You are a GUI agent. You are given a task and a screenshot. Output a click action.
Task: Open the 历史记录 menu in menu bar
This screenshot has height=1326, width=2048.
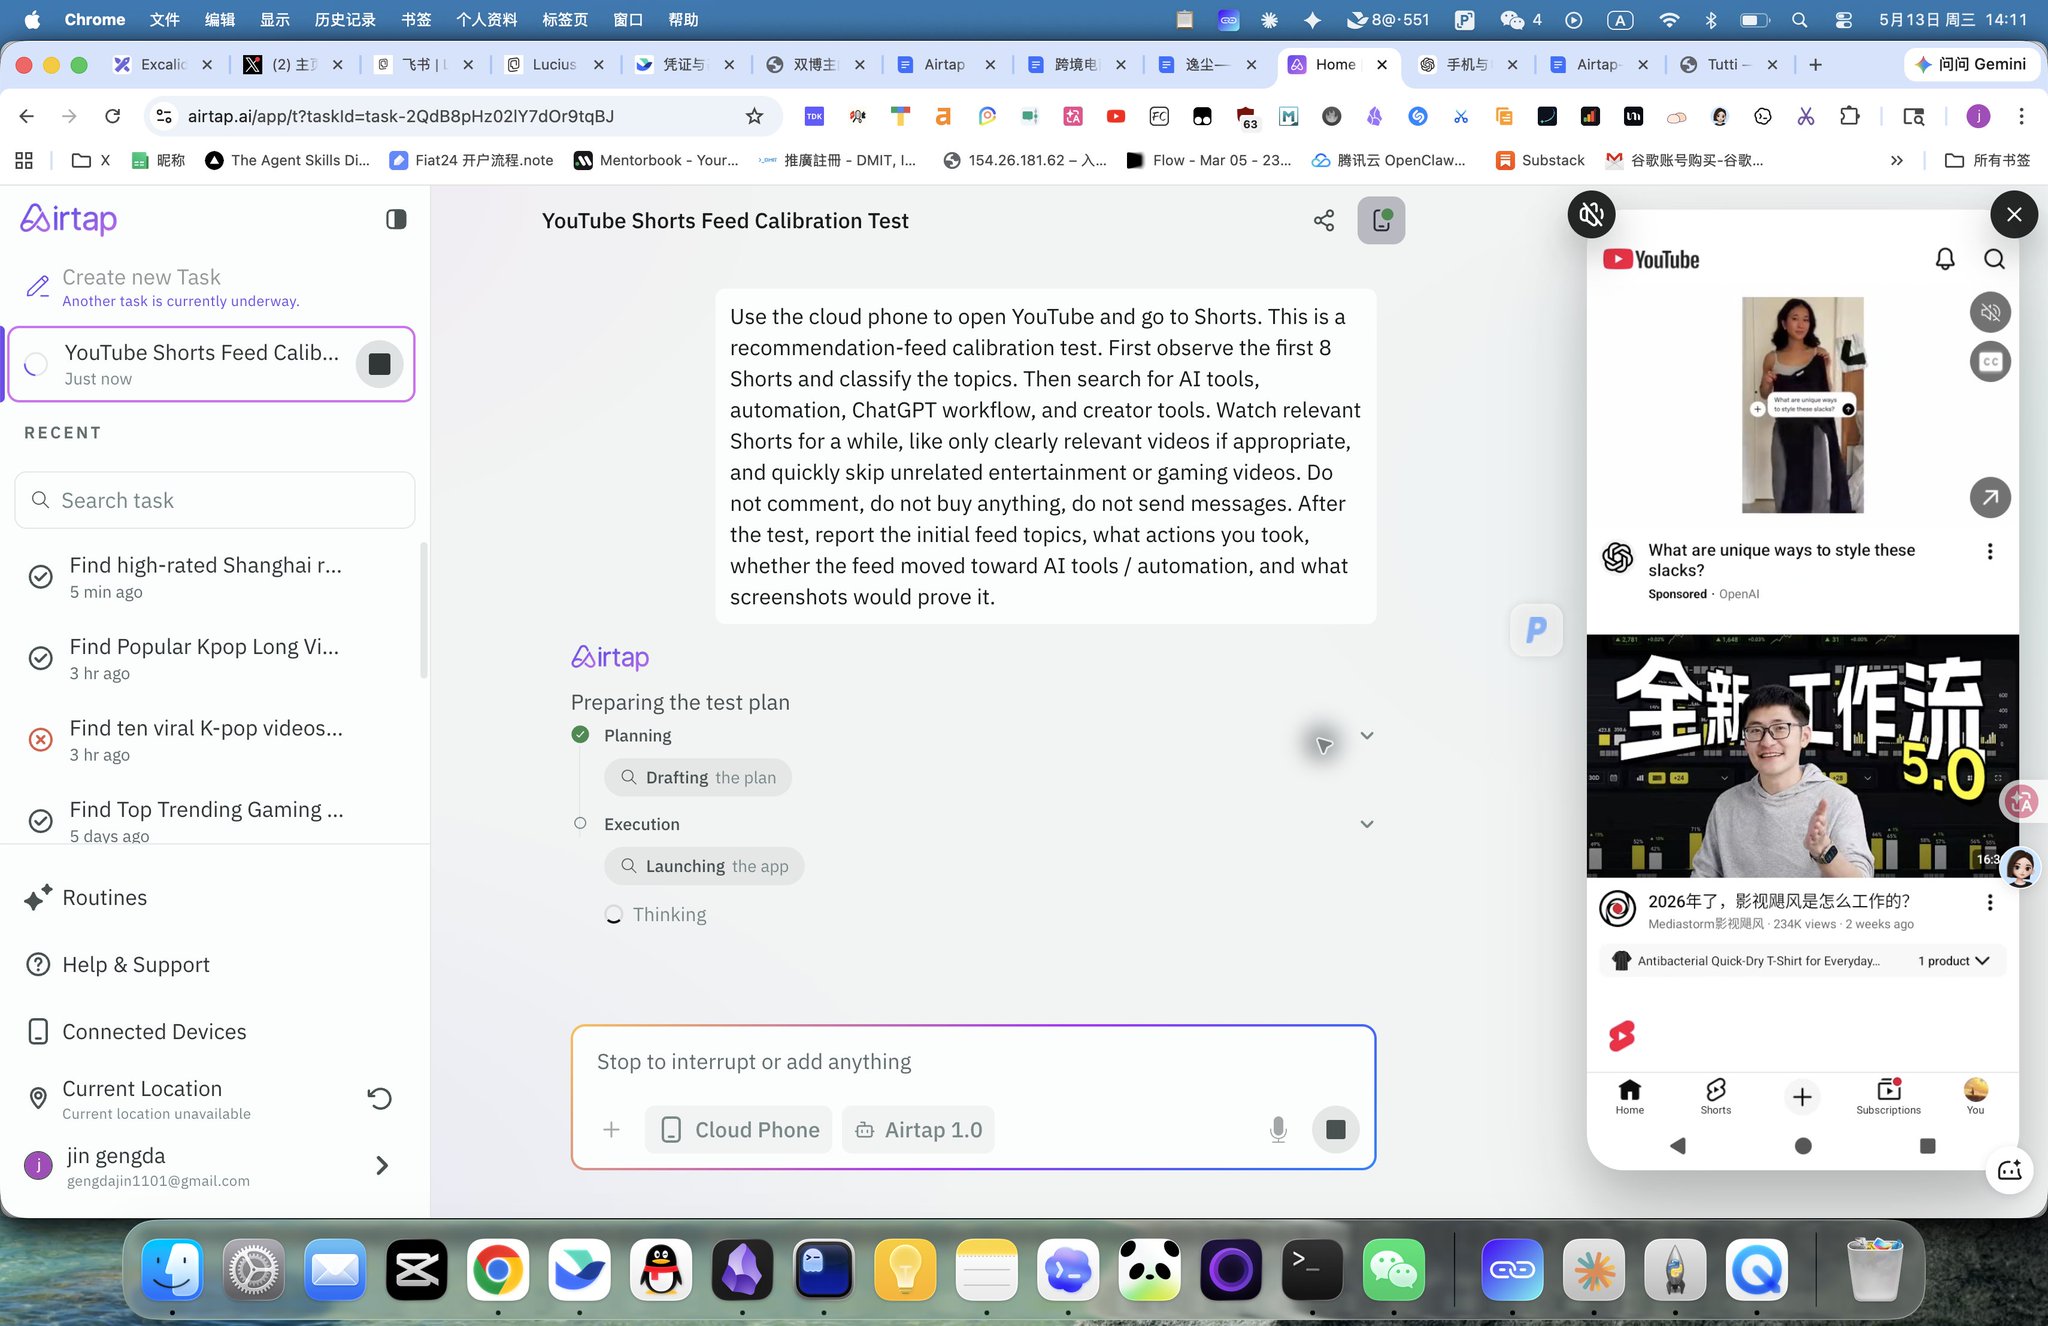345,20
